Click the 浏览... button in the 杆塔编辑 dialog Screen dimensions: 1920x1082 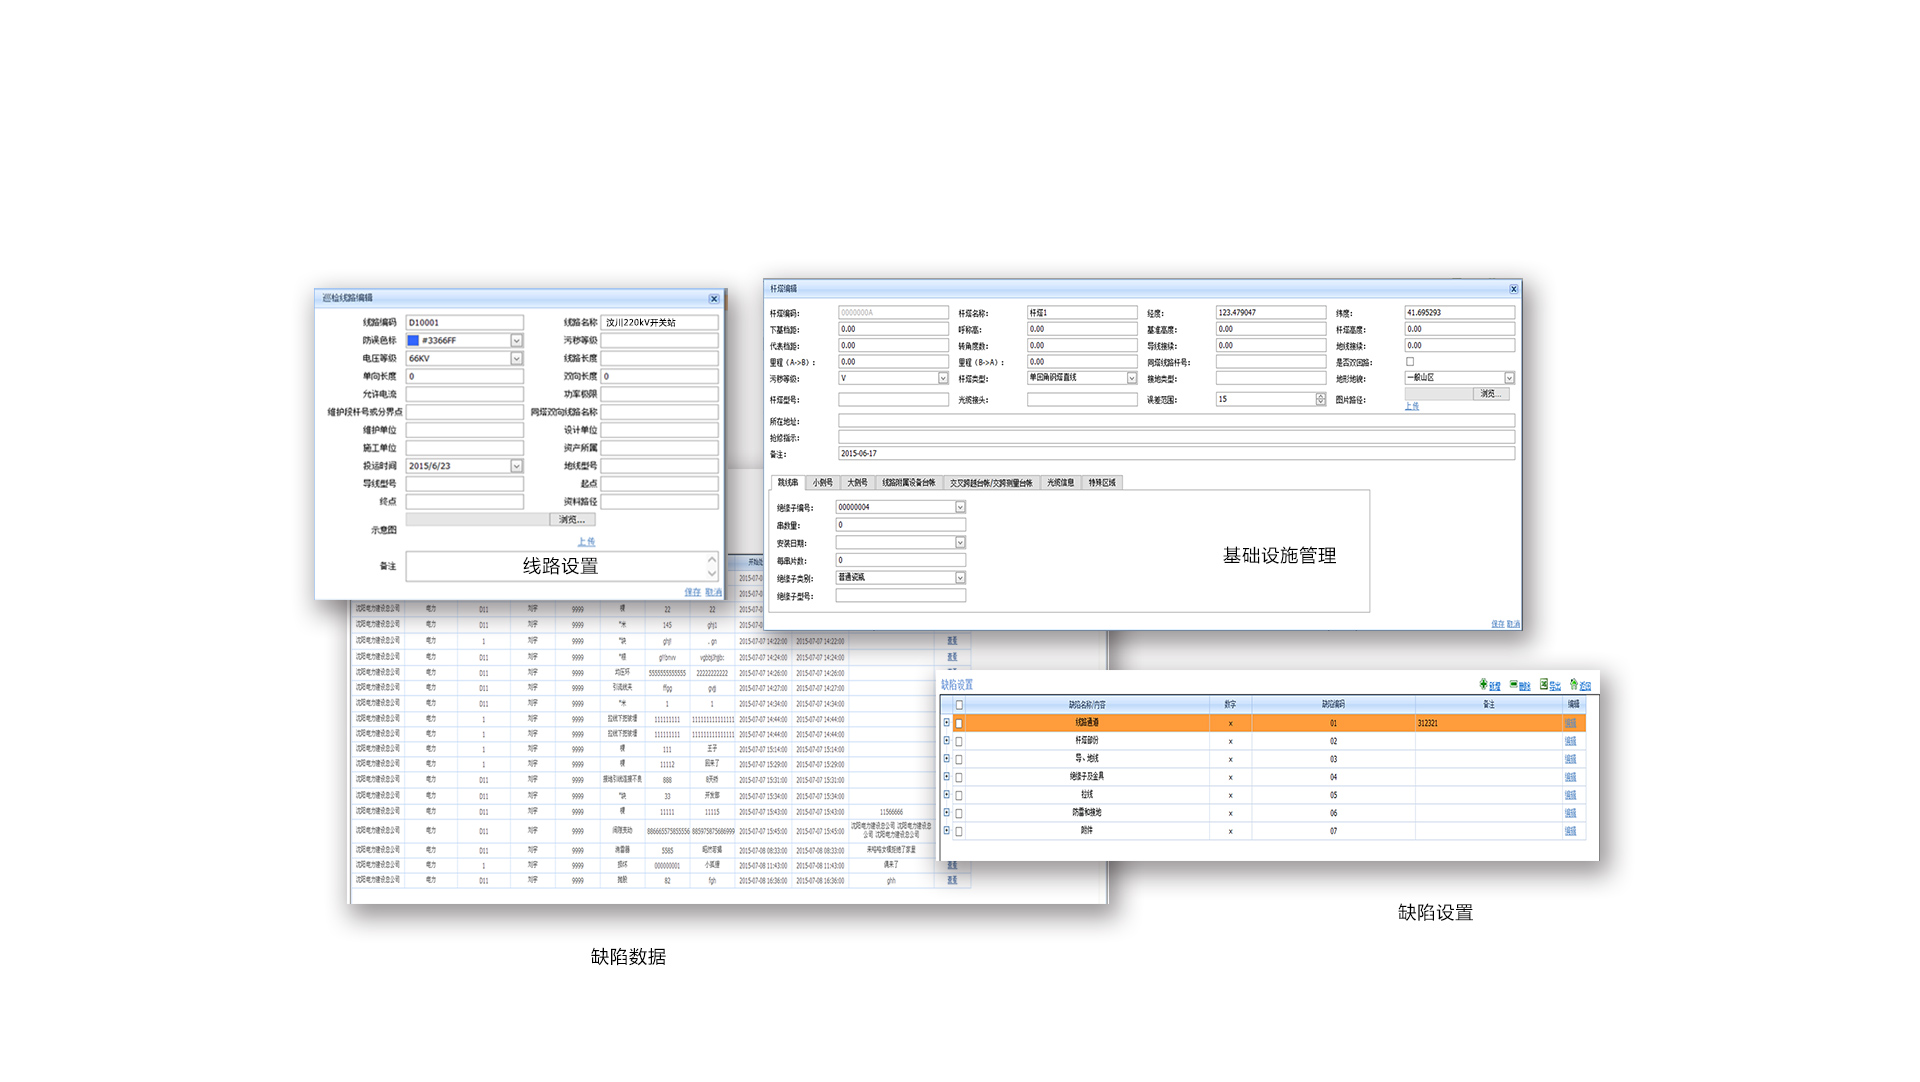1489,394
